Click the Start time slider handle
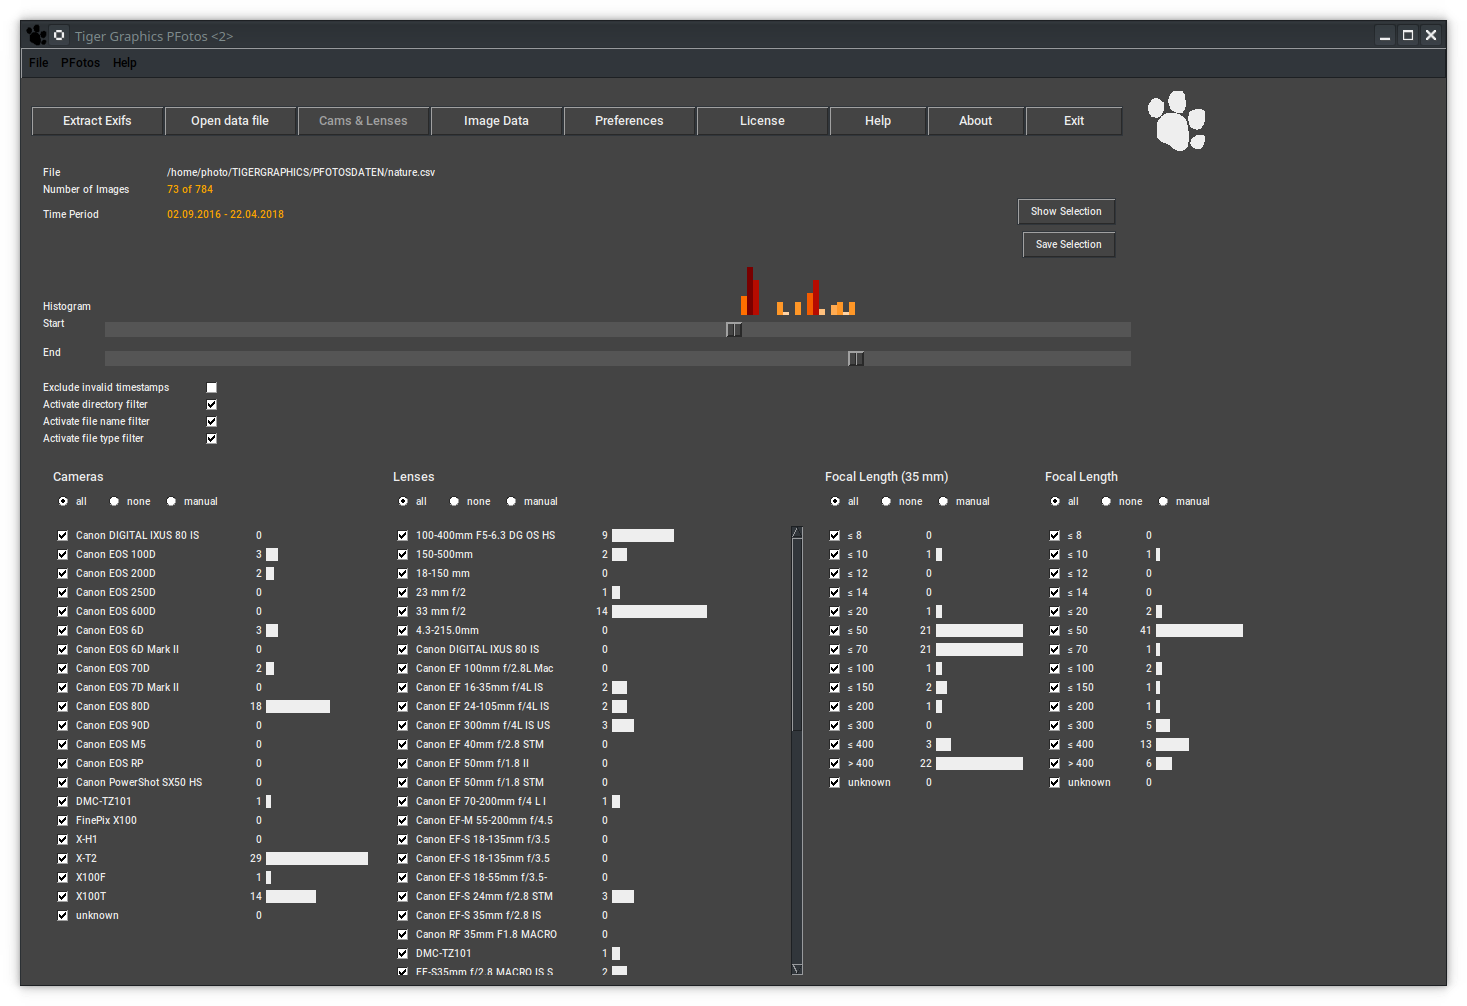The width and height of the screenshot is (1467, 1006). (x=734, y=330)
